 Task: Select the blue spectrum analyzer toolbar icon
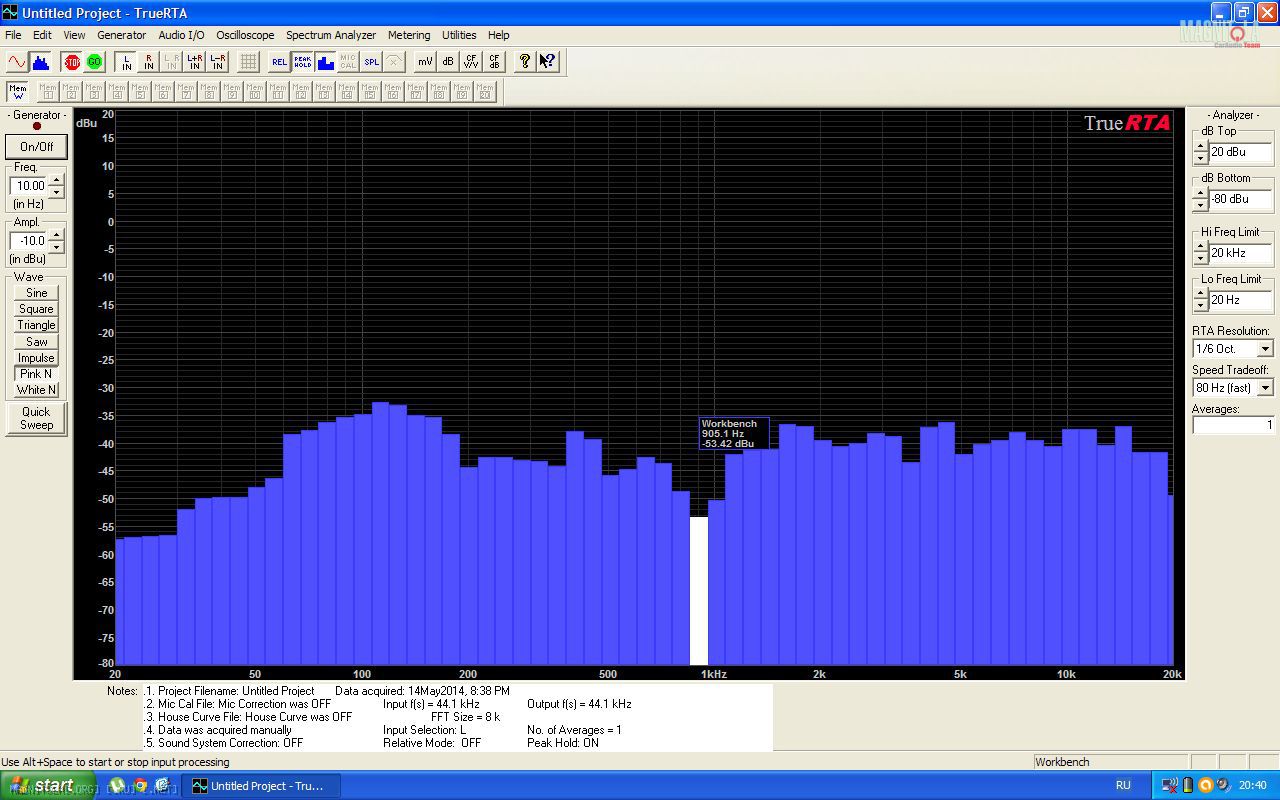(41, 62)
